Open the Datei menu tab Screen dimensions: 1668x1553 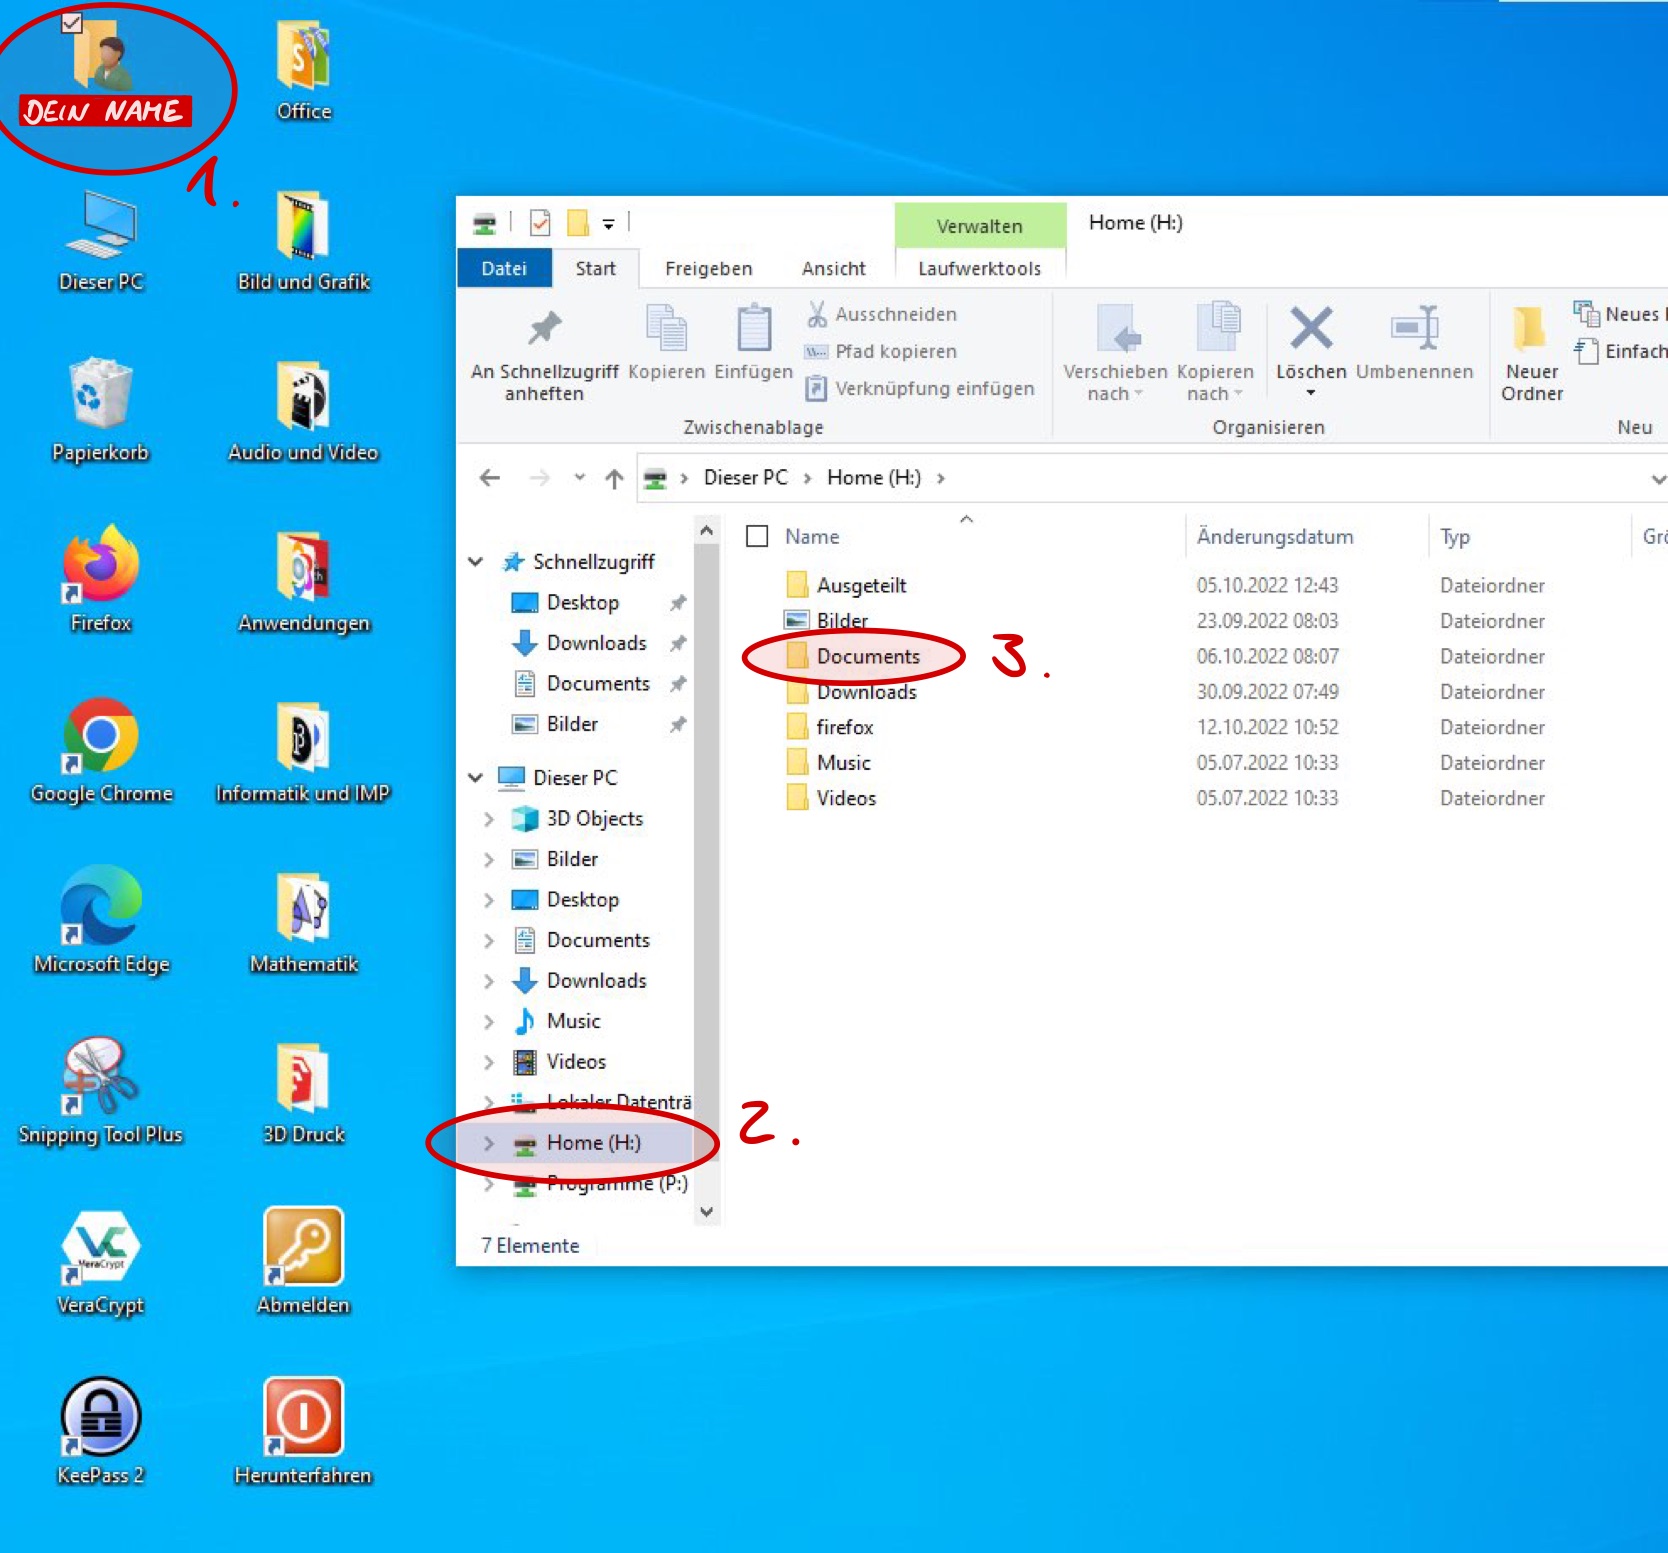click(504, 268)
